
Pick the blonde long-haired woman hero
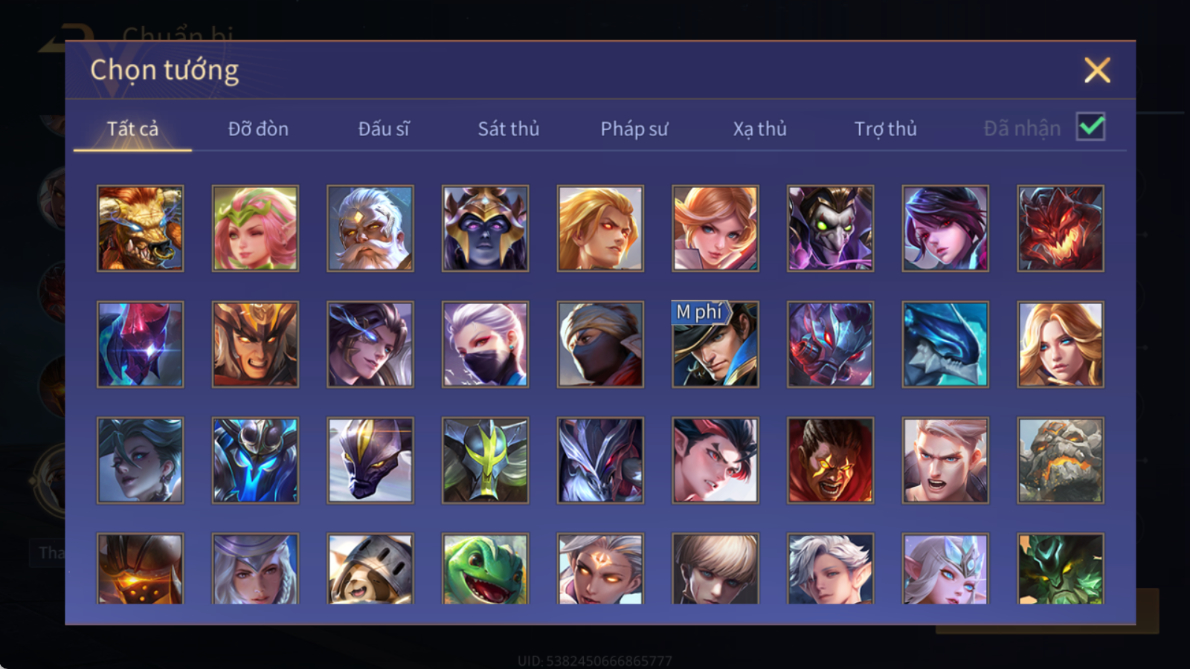click(x=1060, y=344)
